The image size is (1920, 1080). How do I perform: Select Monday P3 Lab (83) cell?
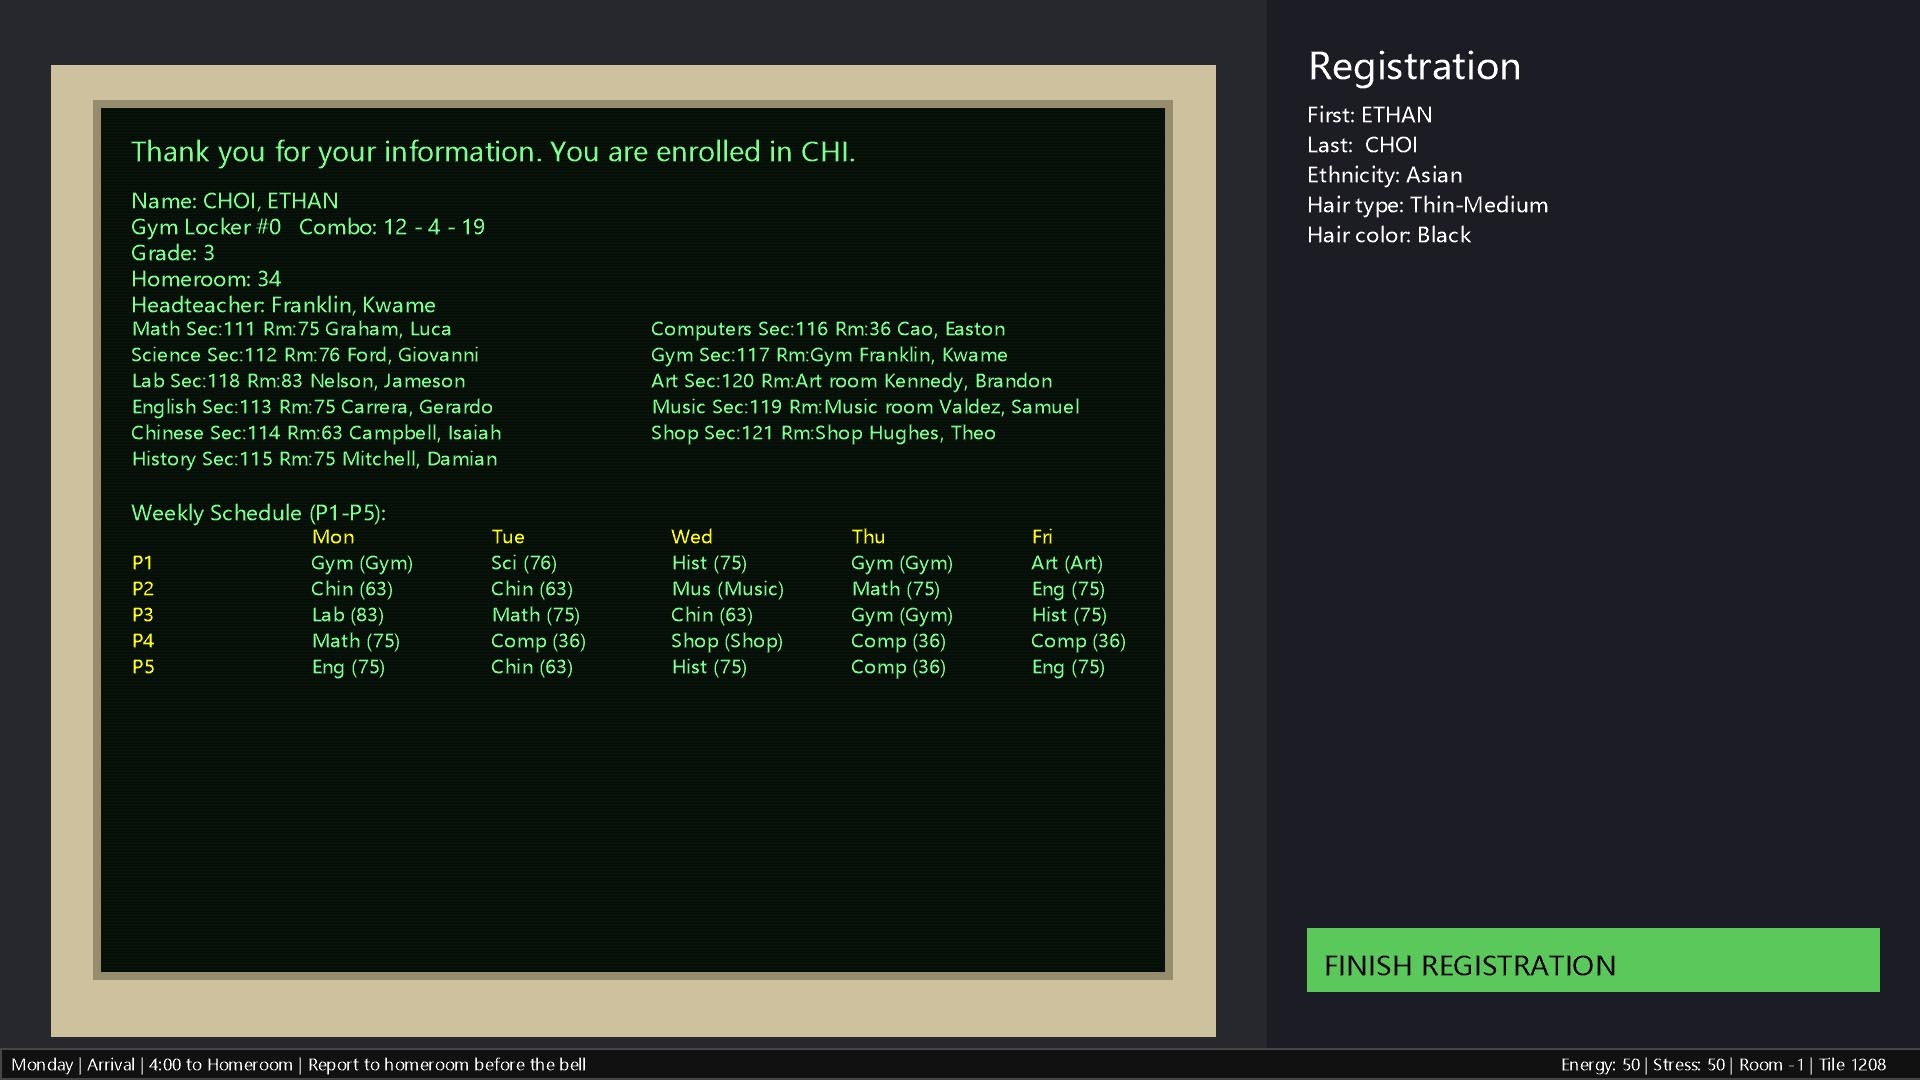[x=348, y=615]
